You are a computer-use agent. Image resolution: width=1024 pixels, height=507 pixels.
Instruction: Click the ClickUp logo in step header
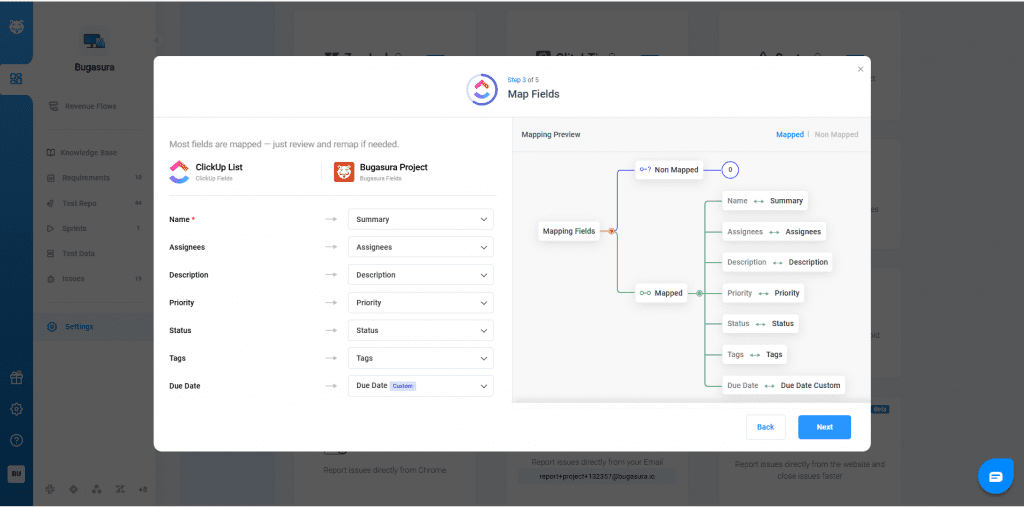click(482, 89)
